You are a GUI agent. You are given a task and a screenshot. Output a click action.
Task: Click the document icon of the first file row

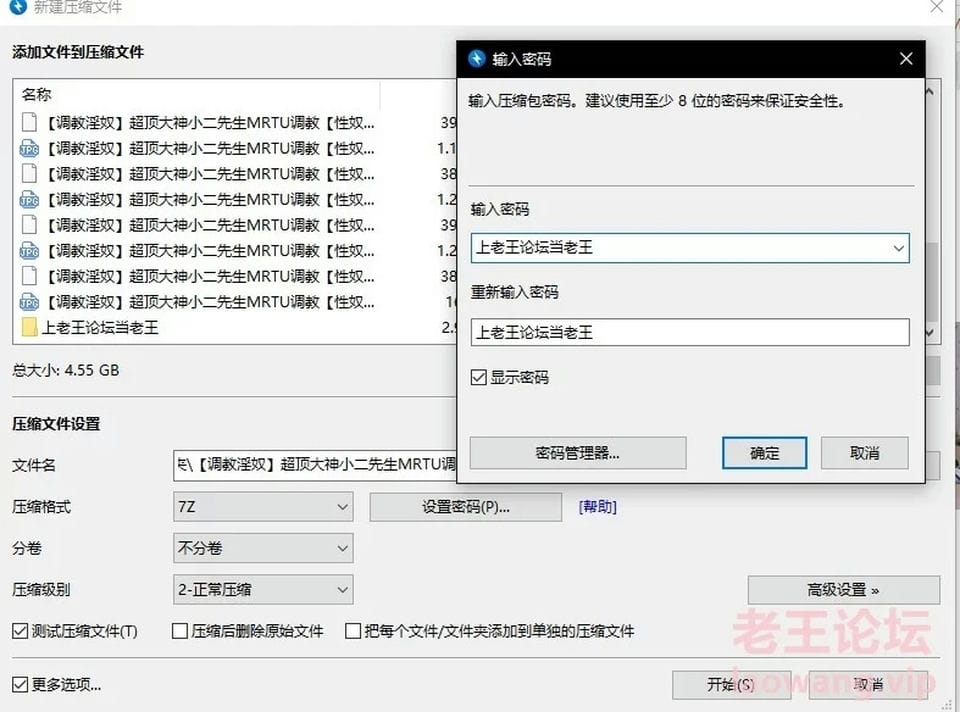[28, 122]
